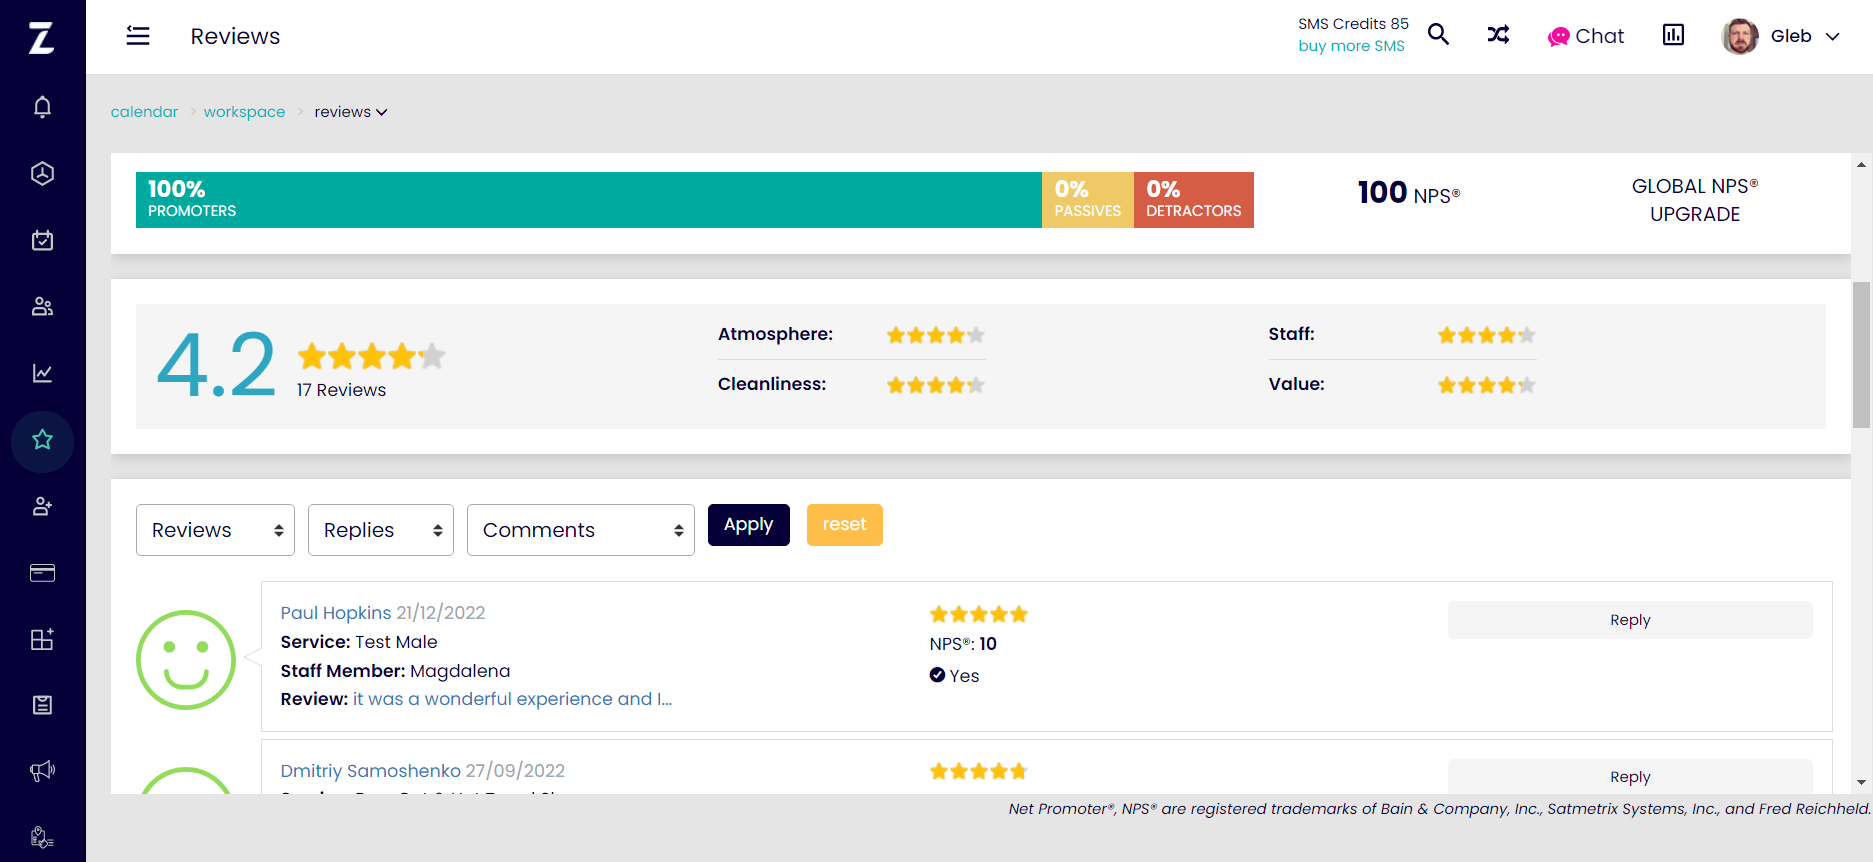Click the Atmosphere star rating

pyautogui.click(x=936, y=335)
